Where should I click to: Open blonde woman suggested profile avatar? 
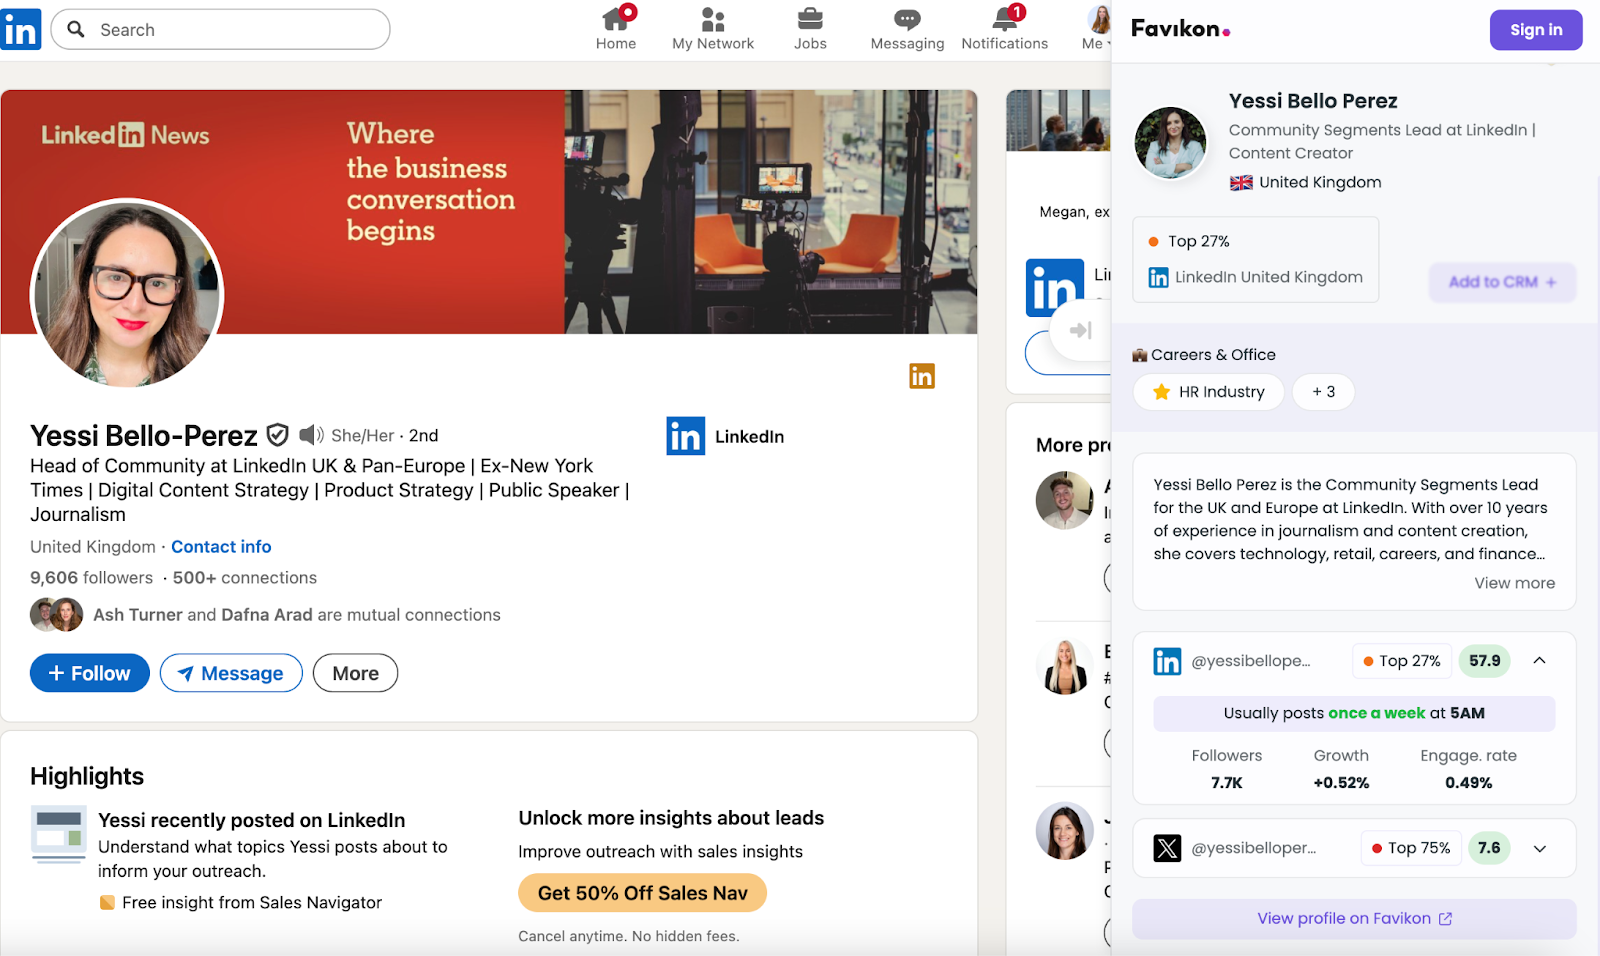click(x=1064, y=667)
